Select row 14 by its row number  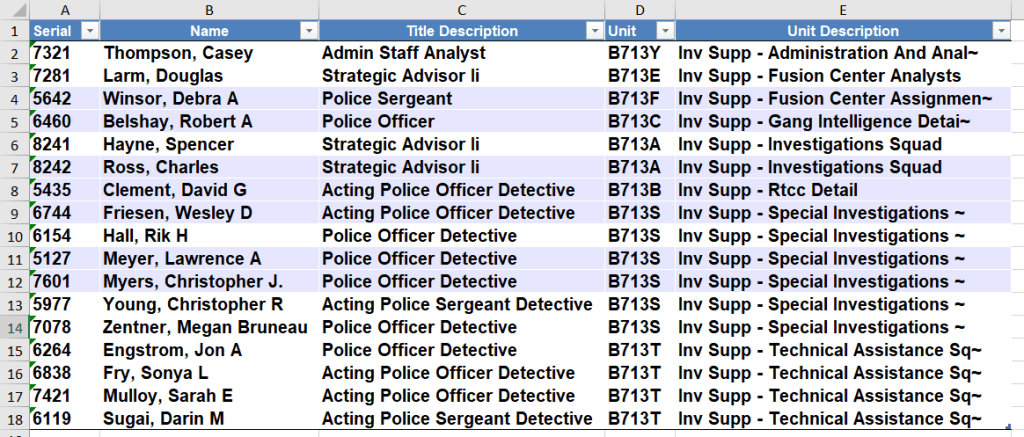(x=14, y=327)
